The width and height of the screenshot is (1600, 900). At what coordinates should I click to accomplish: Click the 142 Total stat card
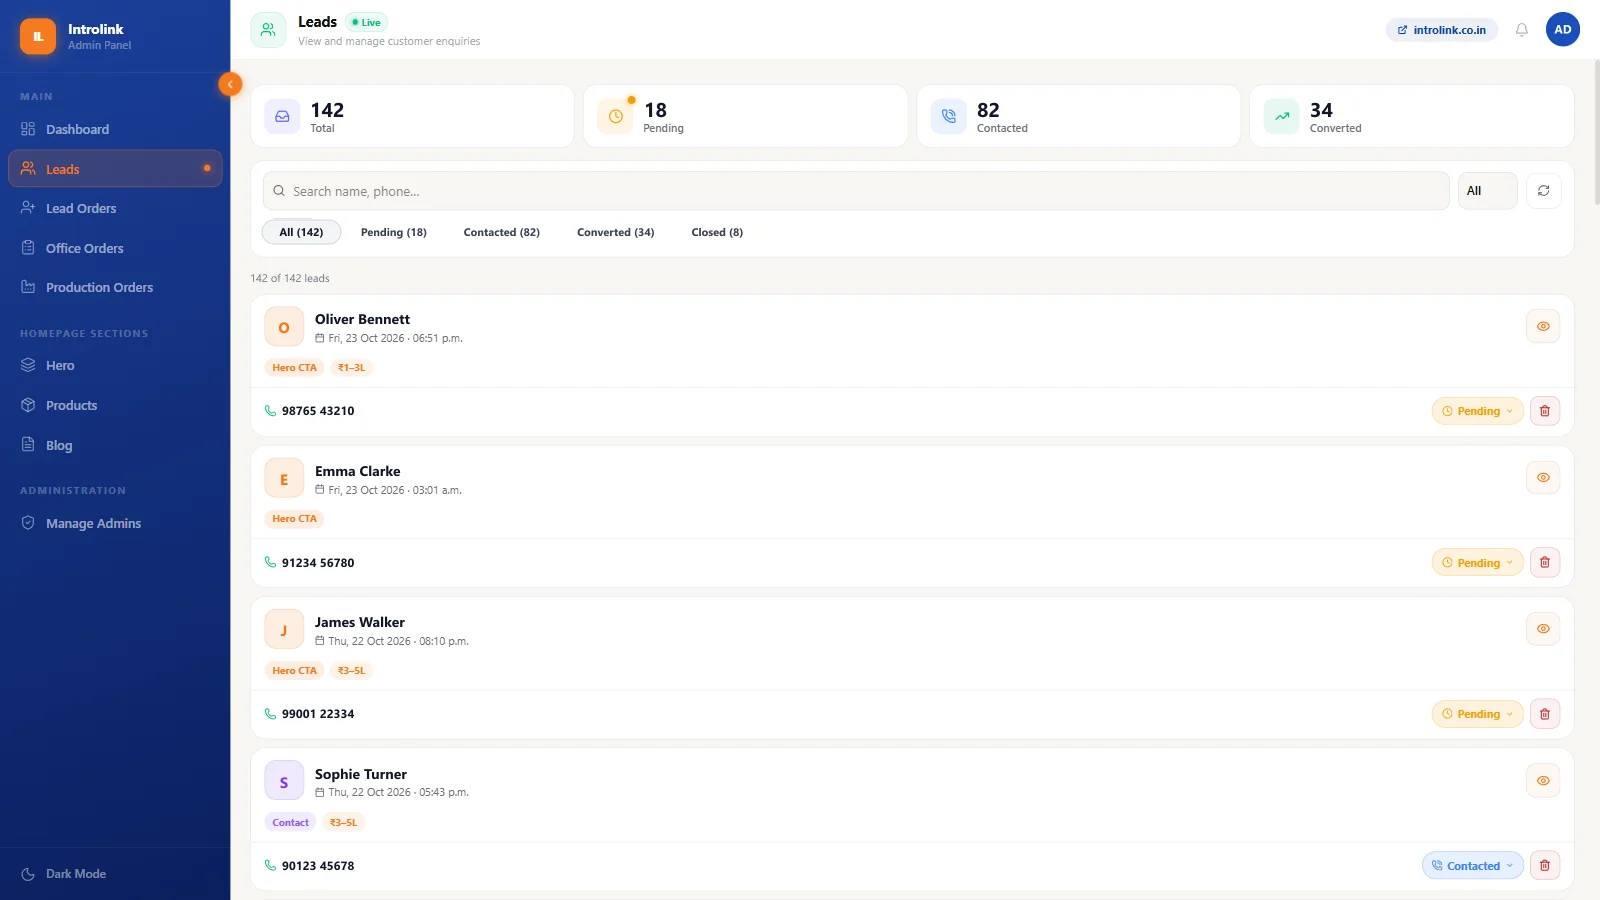(412, 116)
